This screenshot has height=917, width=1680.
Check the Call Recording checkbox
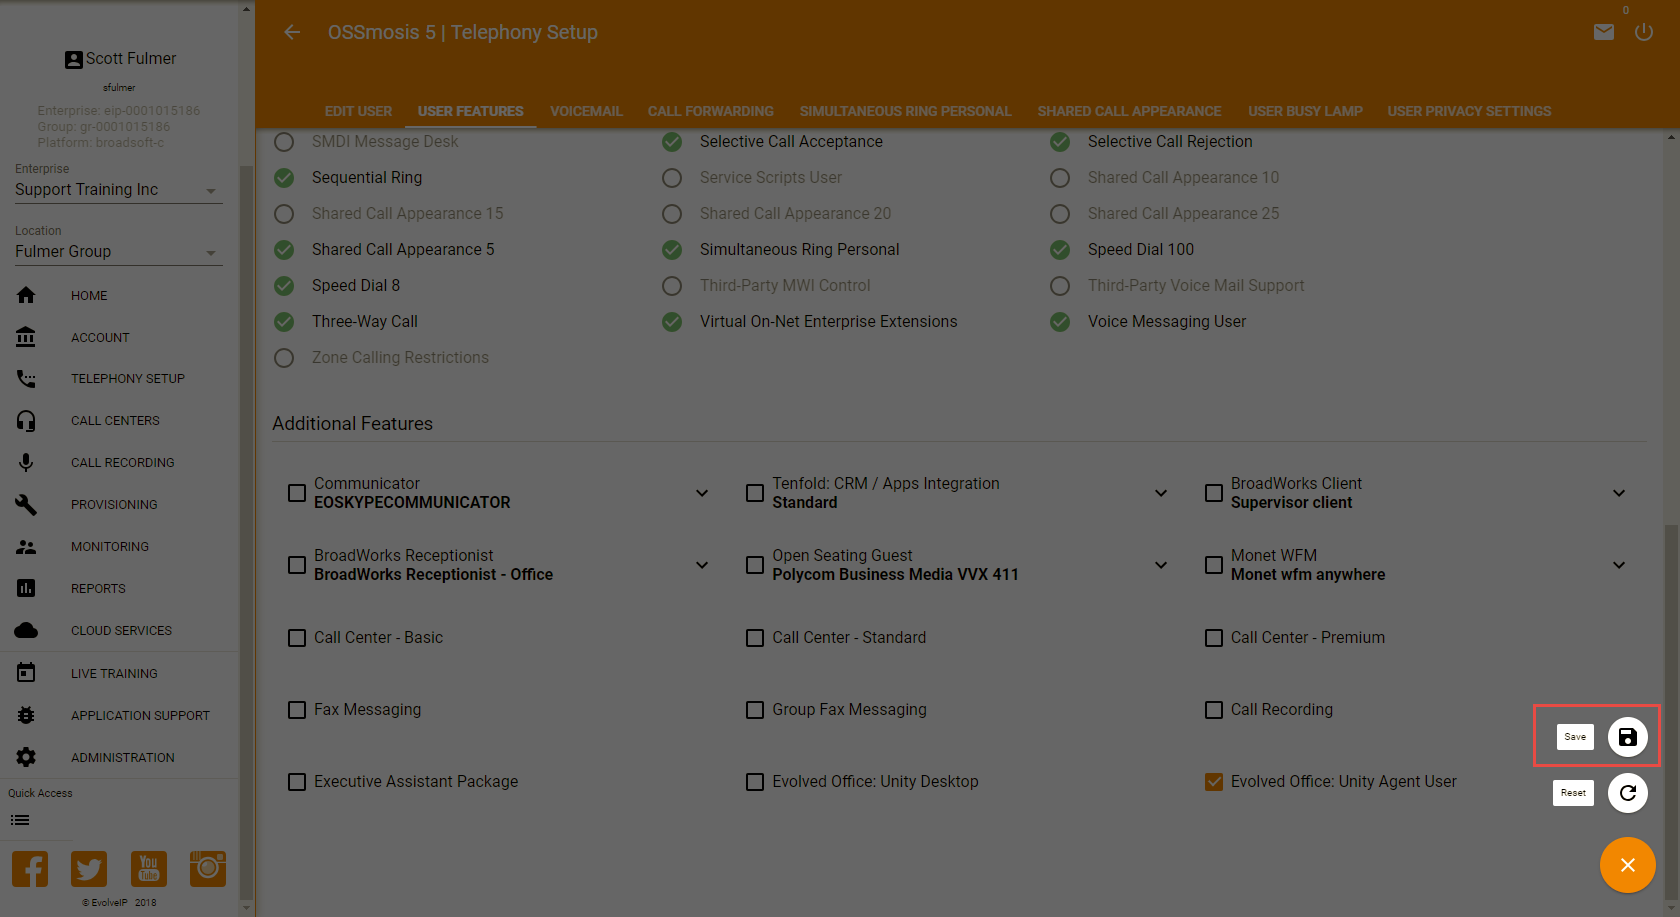click(1214, 710)
